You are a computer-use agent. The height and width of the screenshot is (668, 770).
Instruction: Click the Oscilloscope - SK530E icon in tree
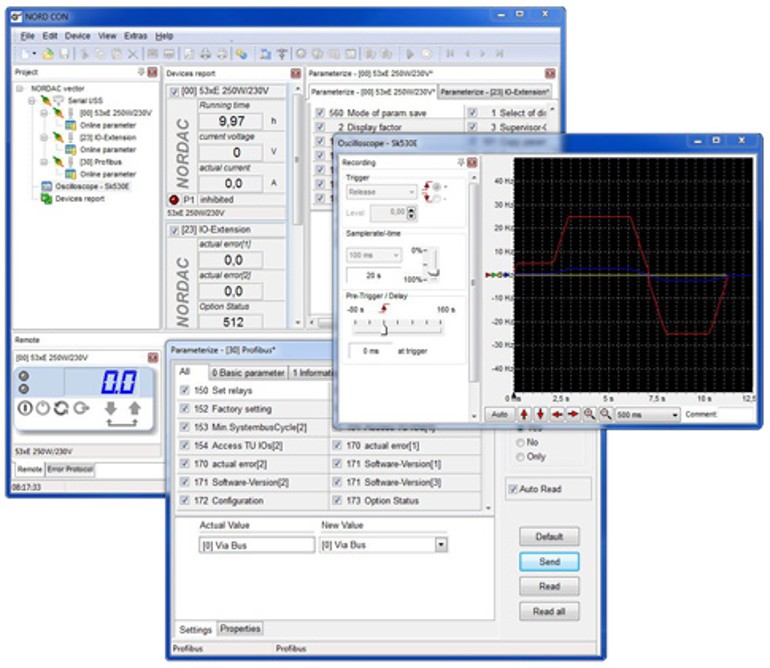tap(47, 187)
